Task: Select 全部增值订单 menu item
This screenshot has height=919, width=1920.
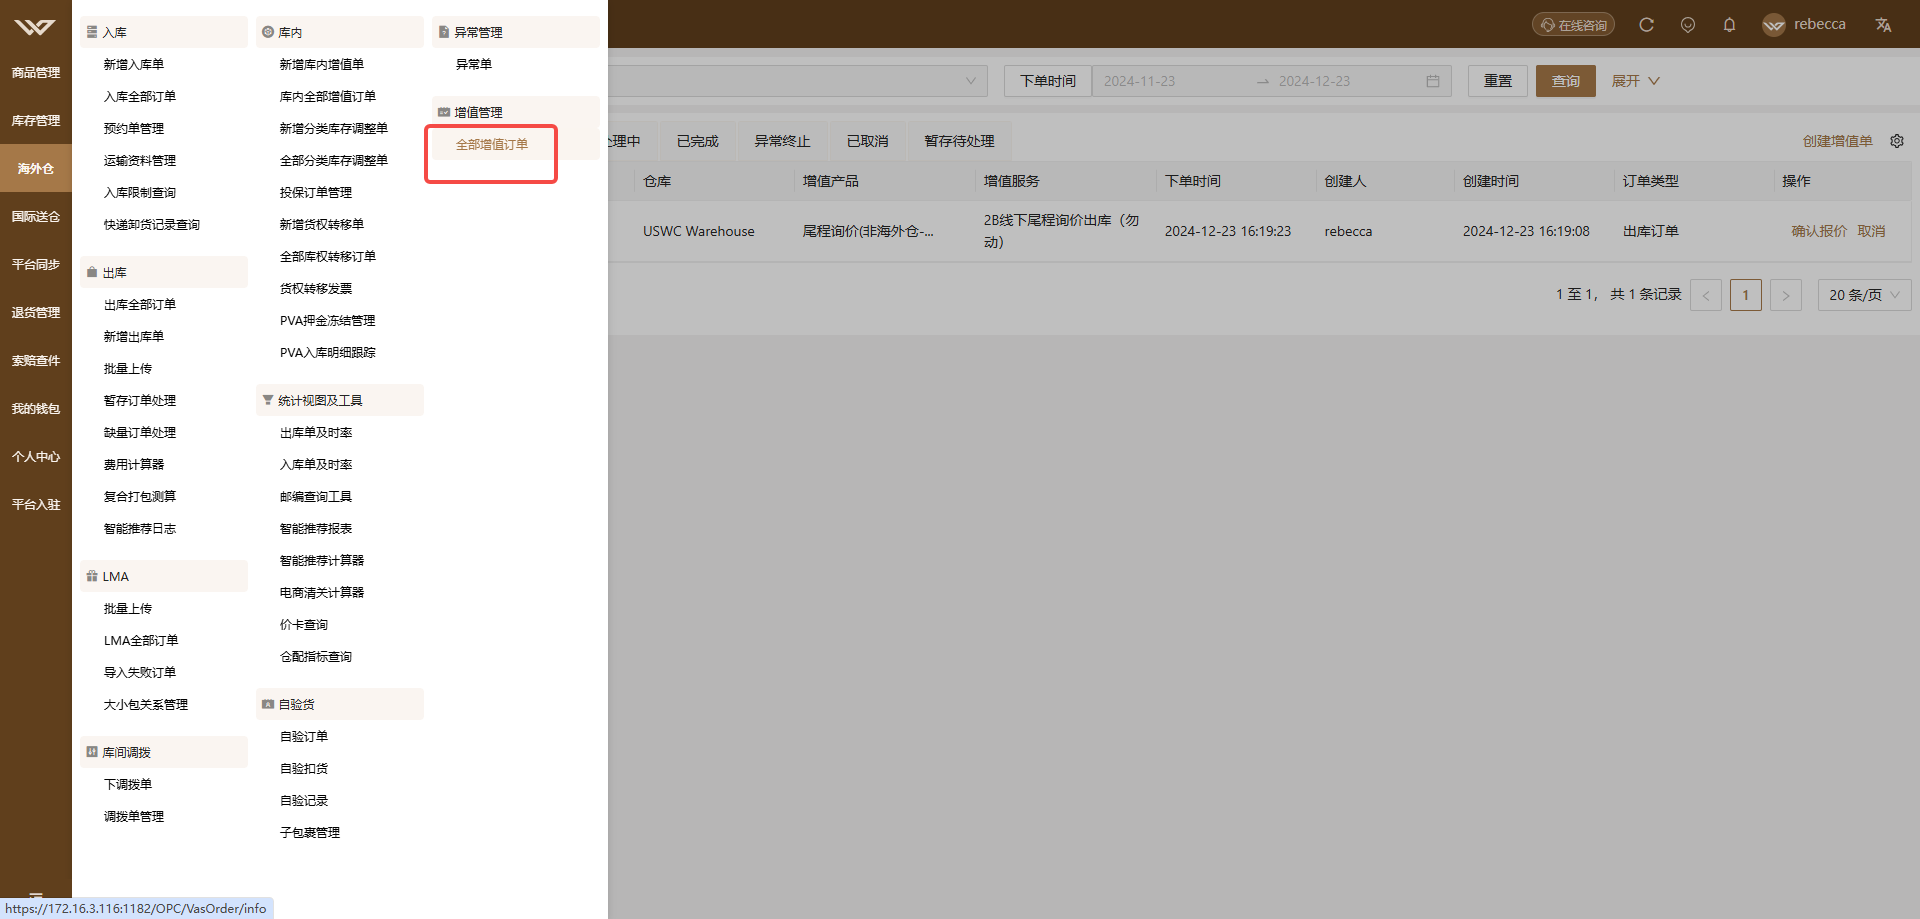Action: click(492, 144)
